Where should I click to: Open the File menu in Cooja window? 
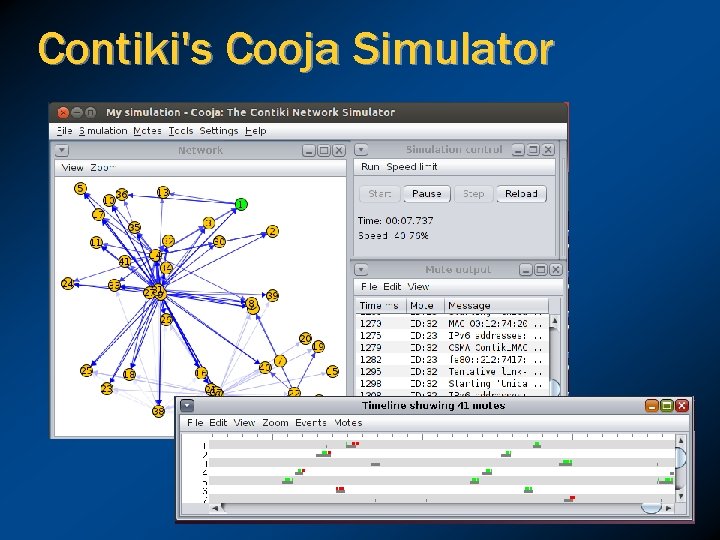tap(64, 131)
